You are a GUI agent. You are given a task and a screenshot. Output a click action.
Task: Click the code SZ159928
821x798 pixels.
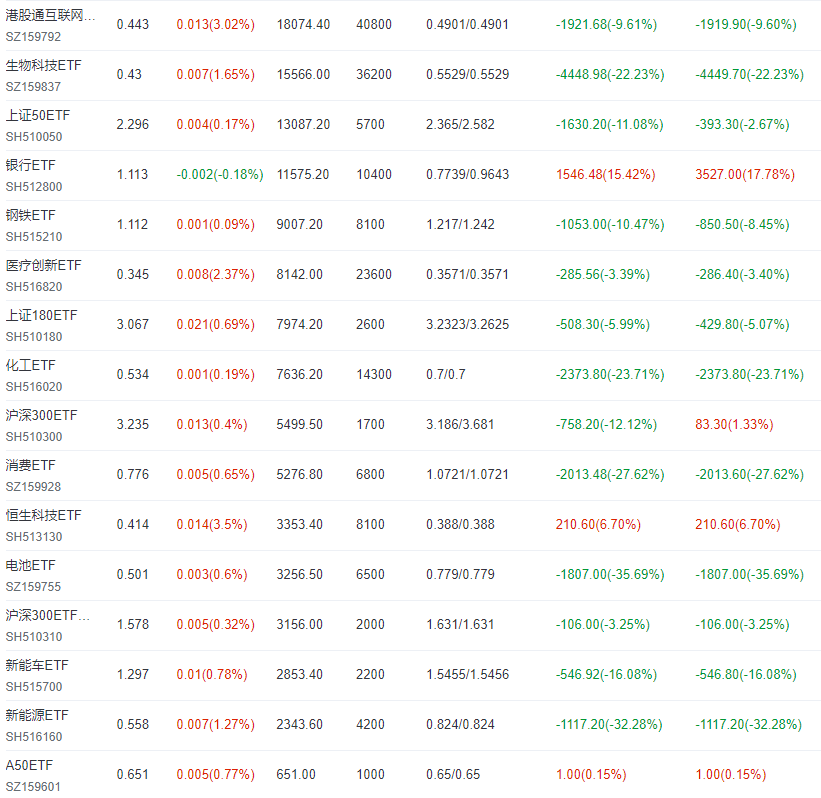pos(34,487)
